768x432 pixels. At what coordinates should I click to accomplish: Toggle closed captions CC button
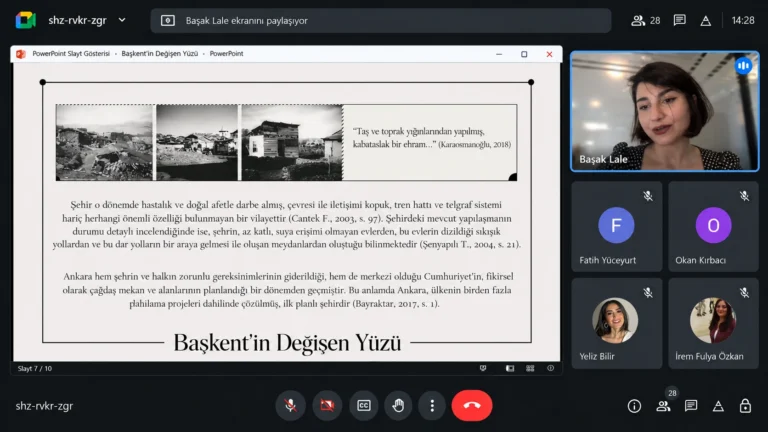363,406
